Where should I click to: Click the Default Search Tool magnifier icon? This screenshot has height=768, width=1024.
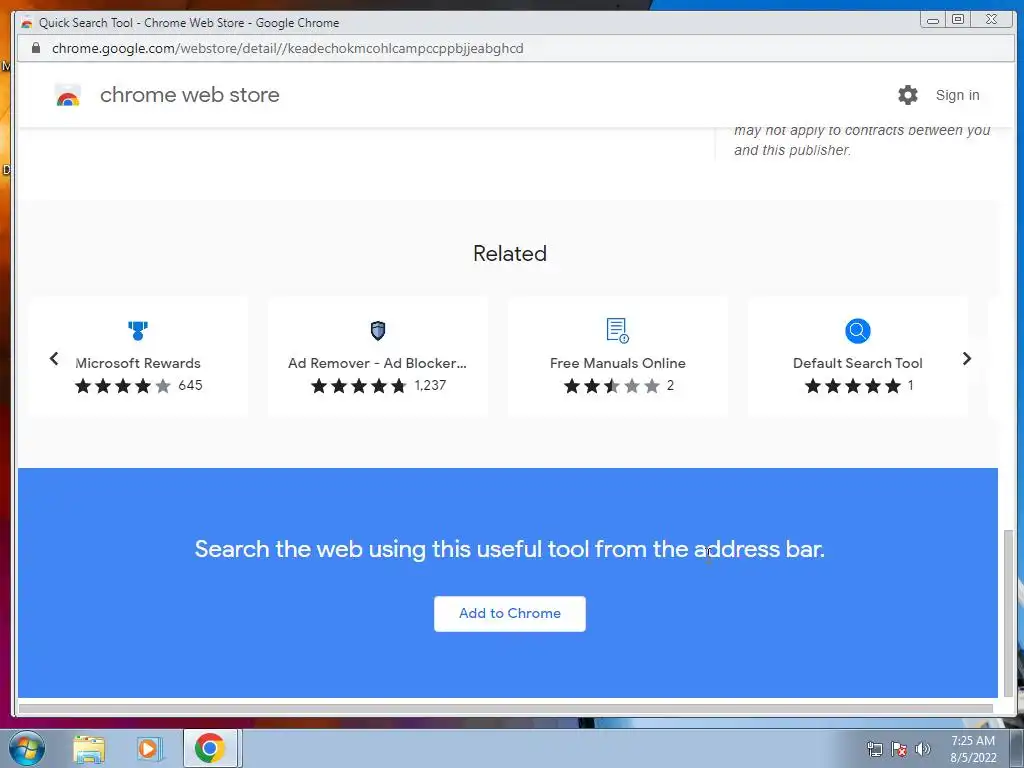pos(857,330)
